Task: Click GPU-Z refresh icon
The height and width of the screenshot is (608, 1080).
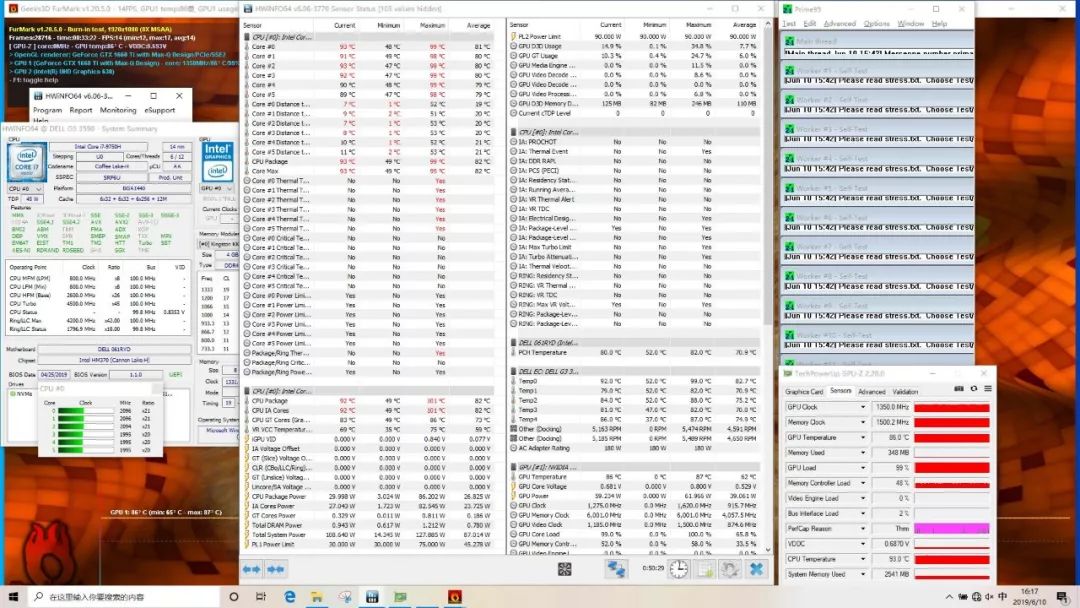Action: point(974,388)
